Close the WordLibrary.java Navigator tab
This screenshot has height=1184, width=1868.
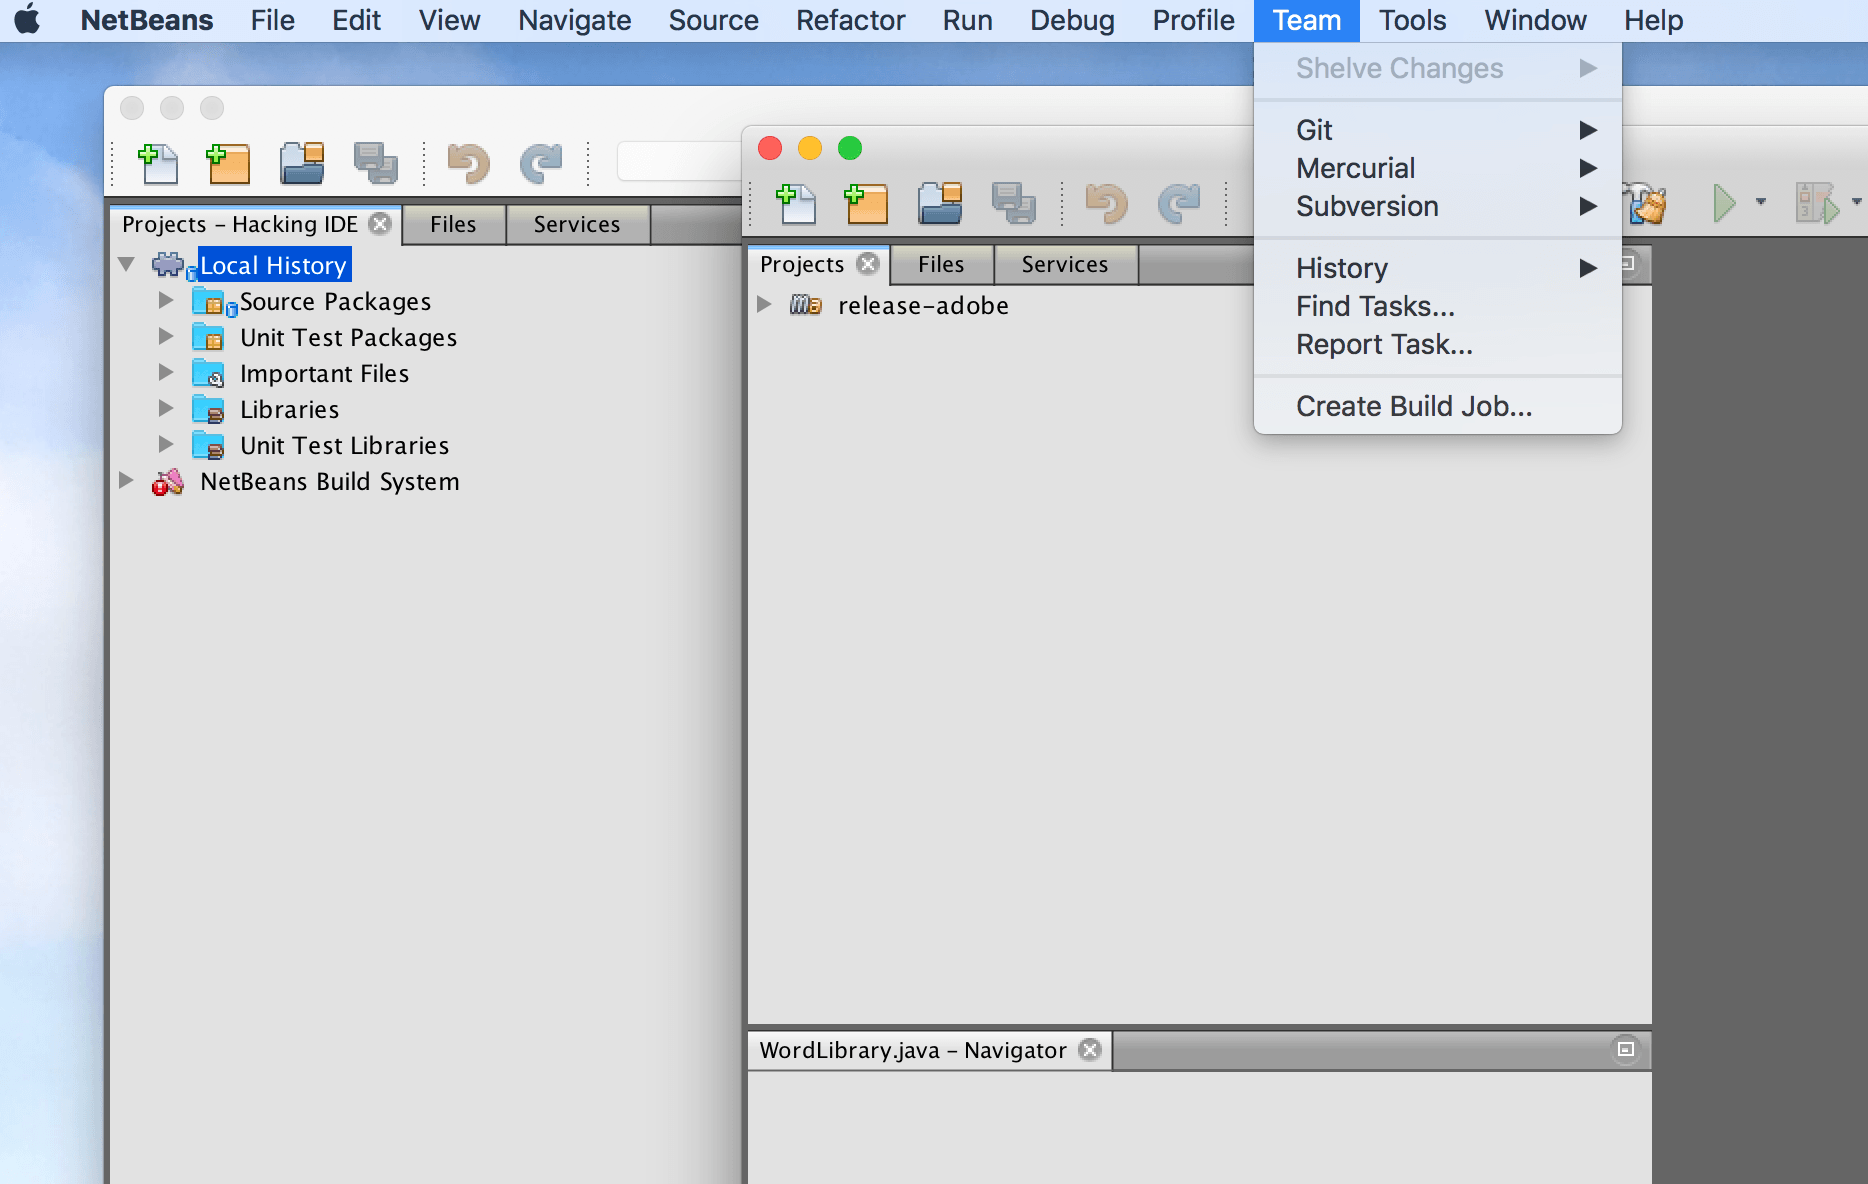pyautogui.click(x=1090, y=1050)
